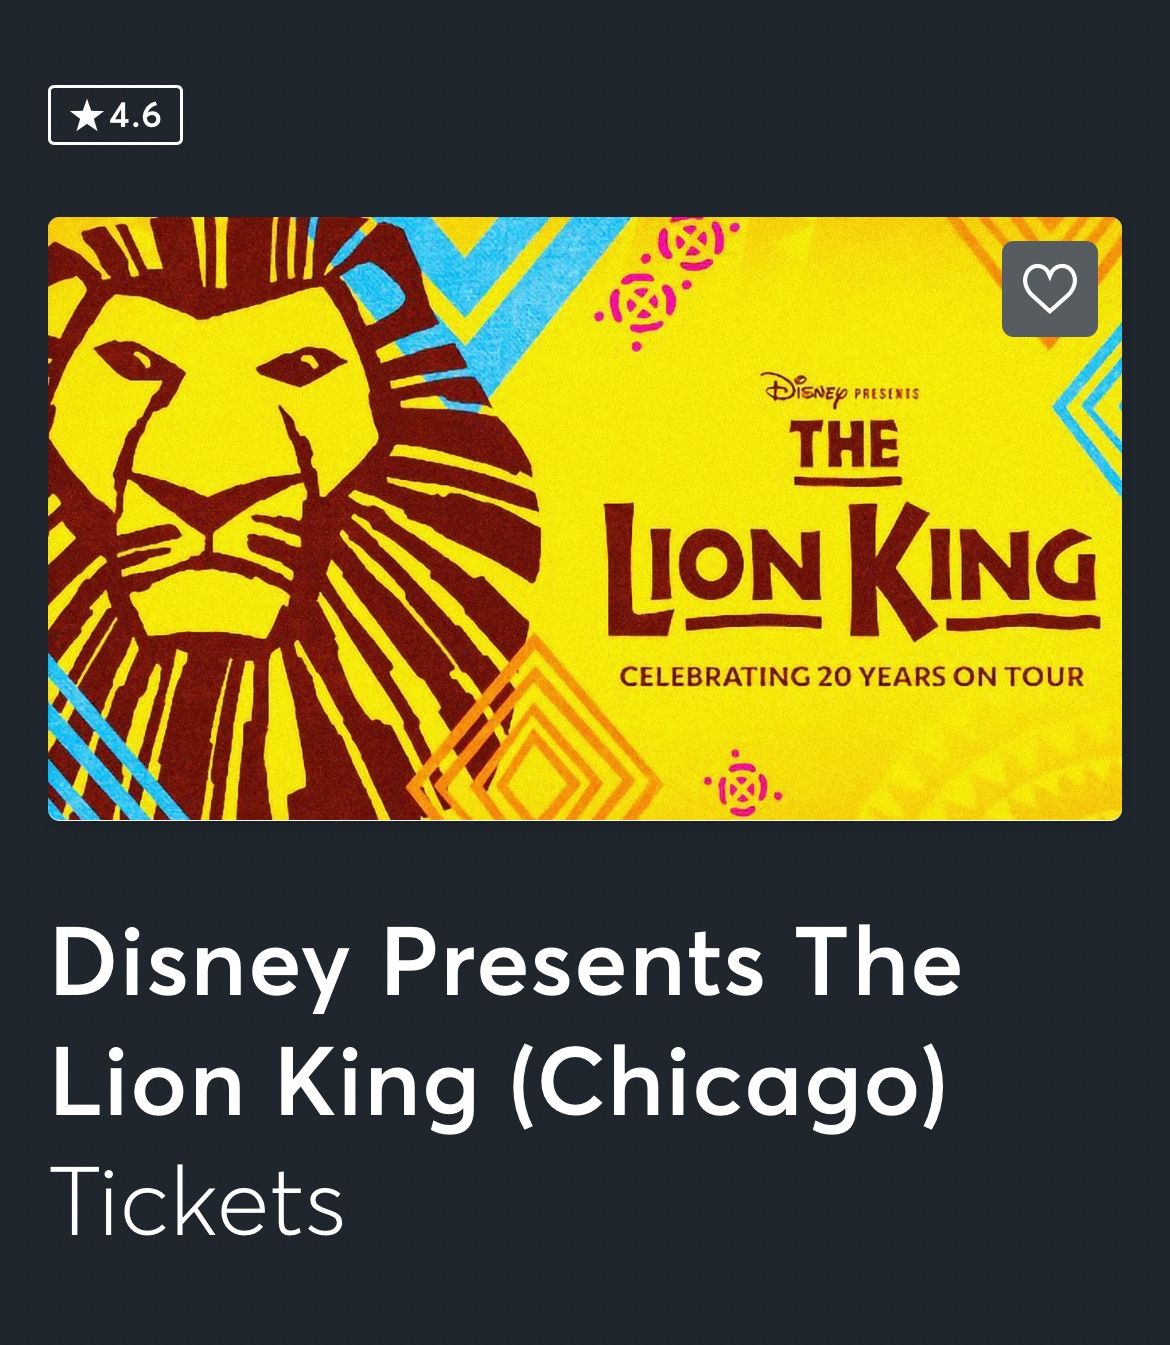Click the orange diamond pattern in banner
The image size is (1170, 1345).
[530, 740]
